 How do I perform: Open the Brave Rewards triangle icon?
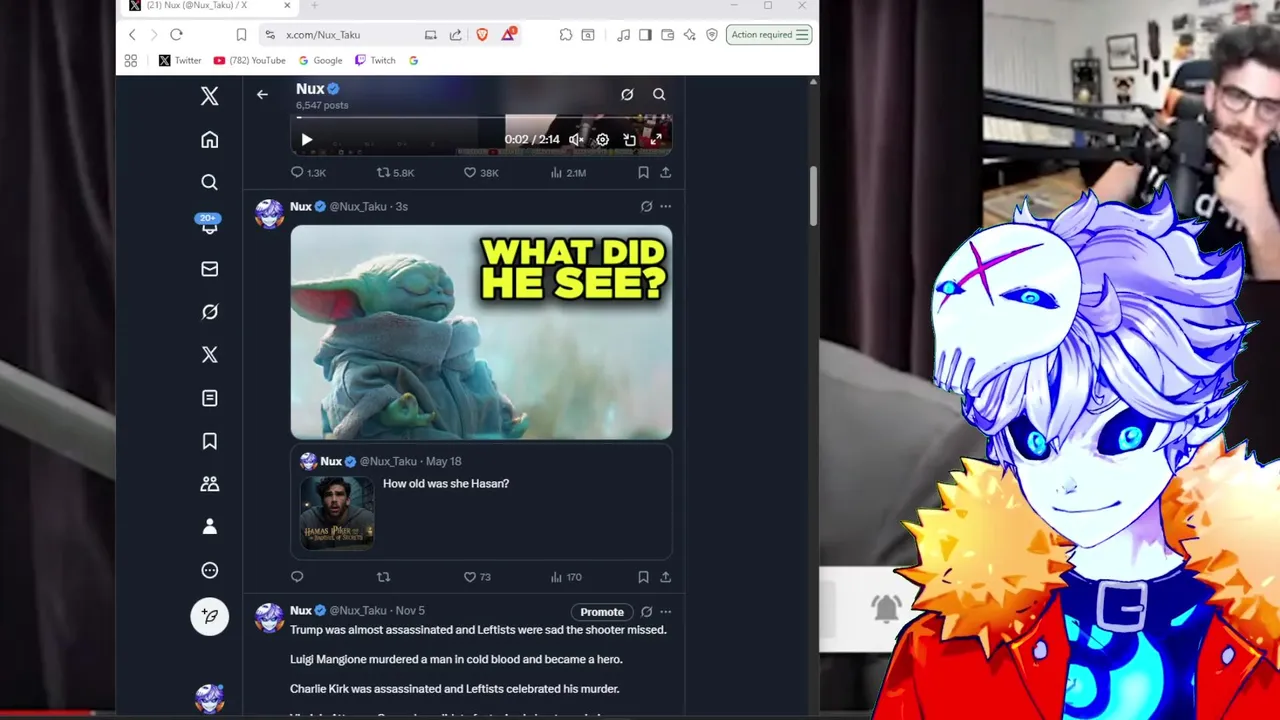[x=508, y=34]
